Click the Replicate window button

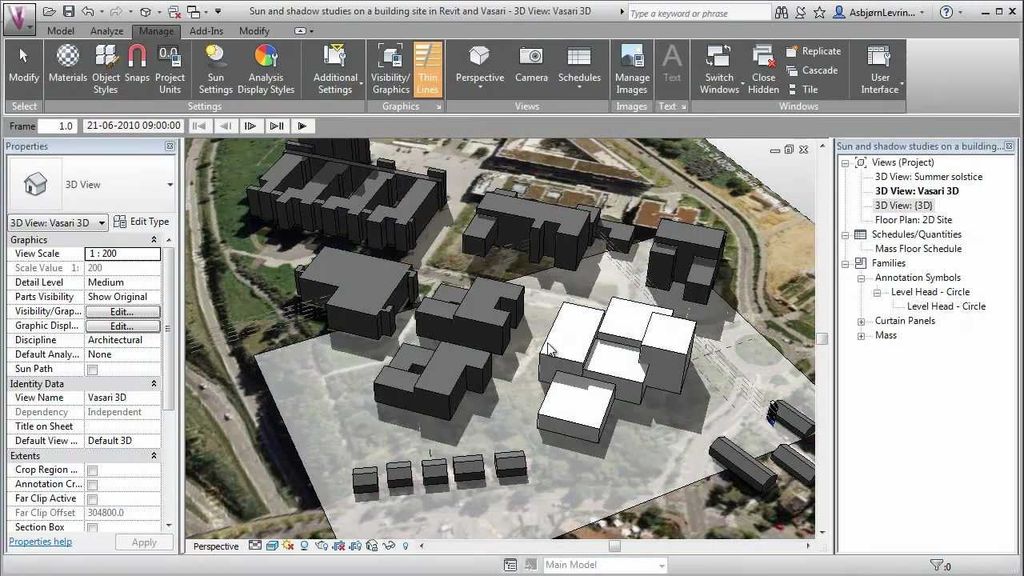[814, 51]
